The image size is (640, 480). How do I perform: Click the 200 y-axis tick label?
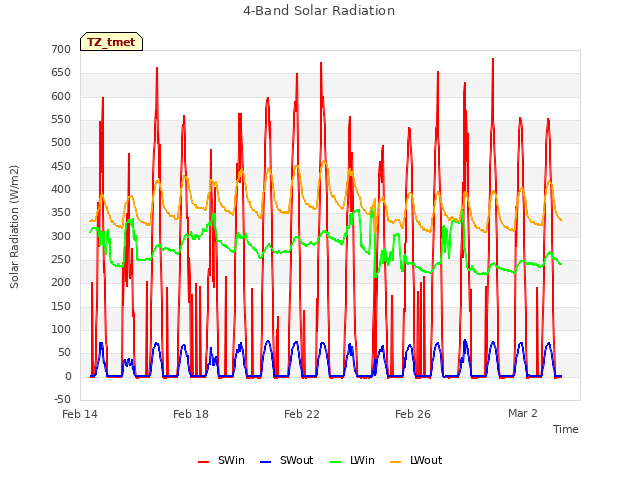61,282
